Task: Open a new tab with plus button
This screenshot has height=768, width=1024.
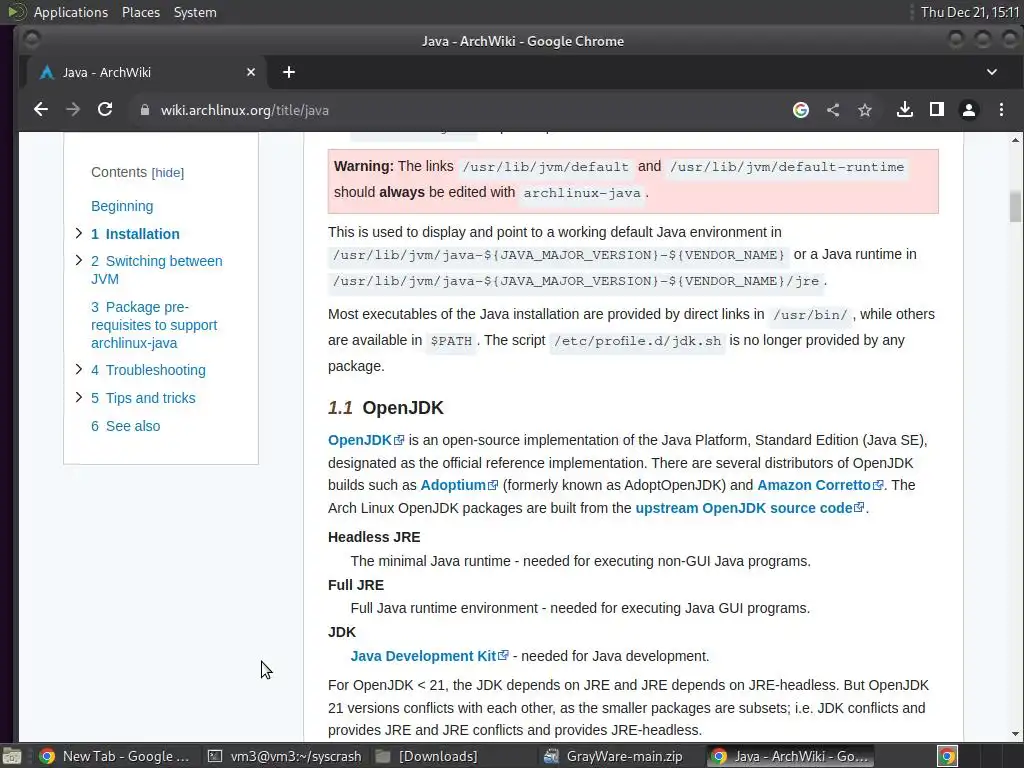Action: (x=289, y=72)
